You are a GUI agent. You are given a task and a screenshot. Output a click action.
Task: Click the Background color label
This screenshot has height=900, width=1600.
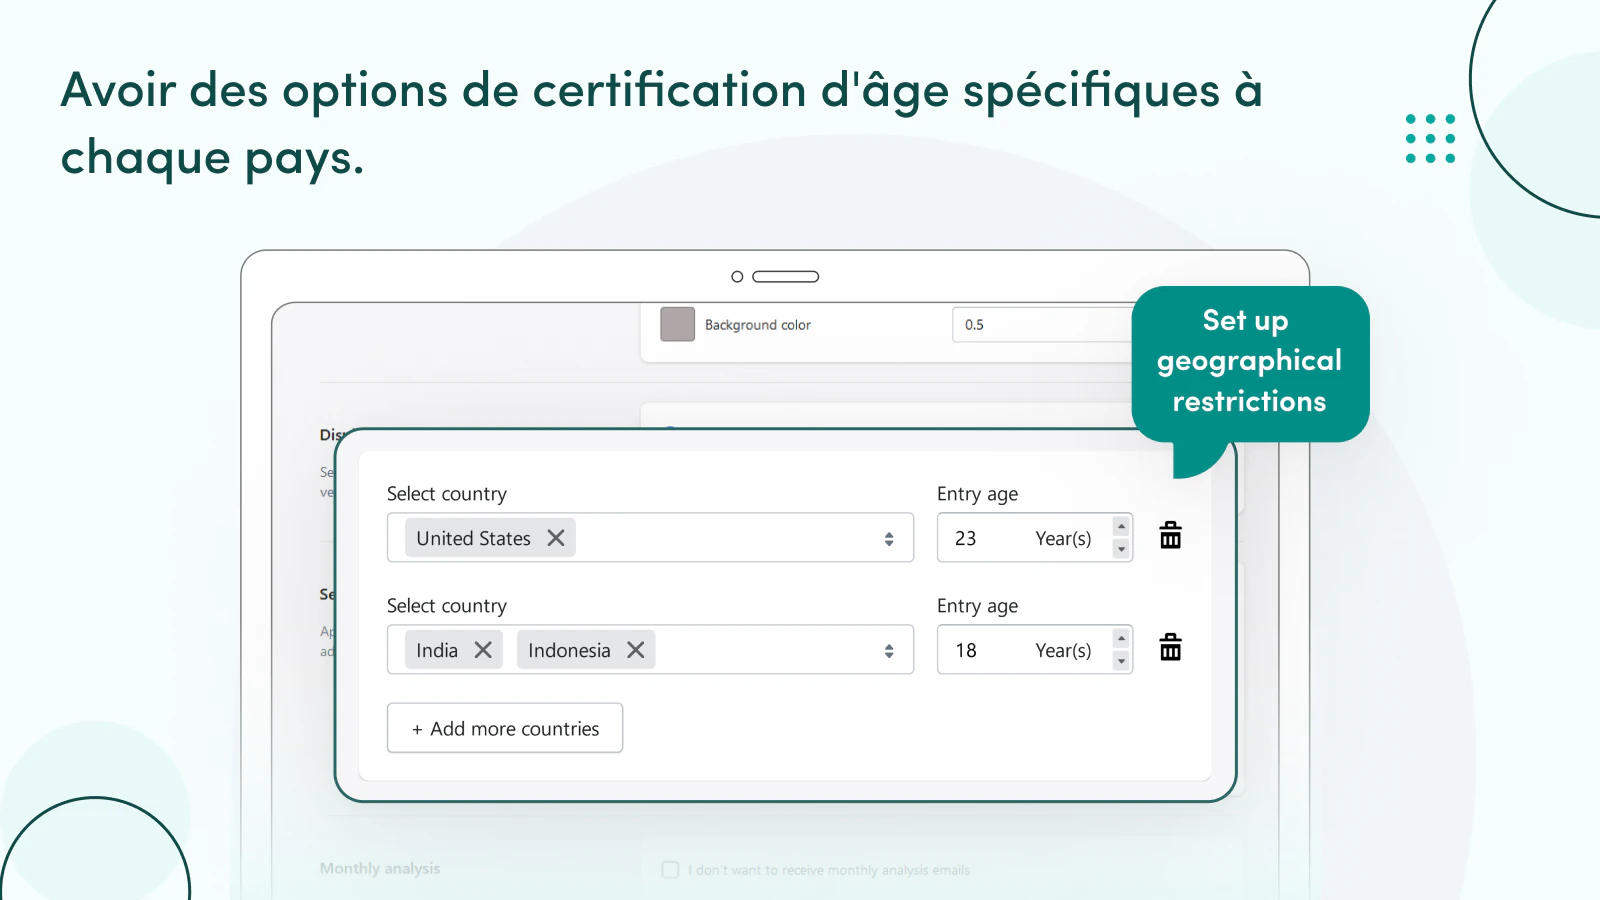coord(758,325)
